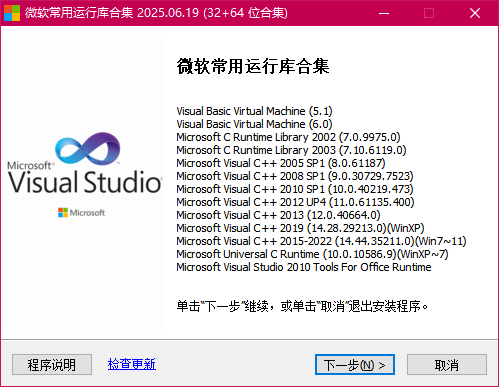Click Visual C++ 2019 (WinXP) entry
The width and height of the screenshot is (499, 387).
pyautogui.click(x=300, y=228)
